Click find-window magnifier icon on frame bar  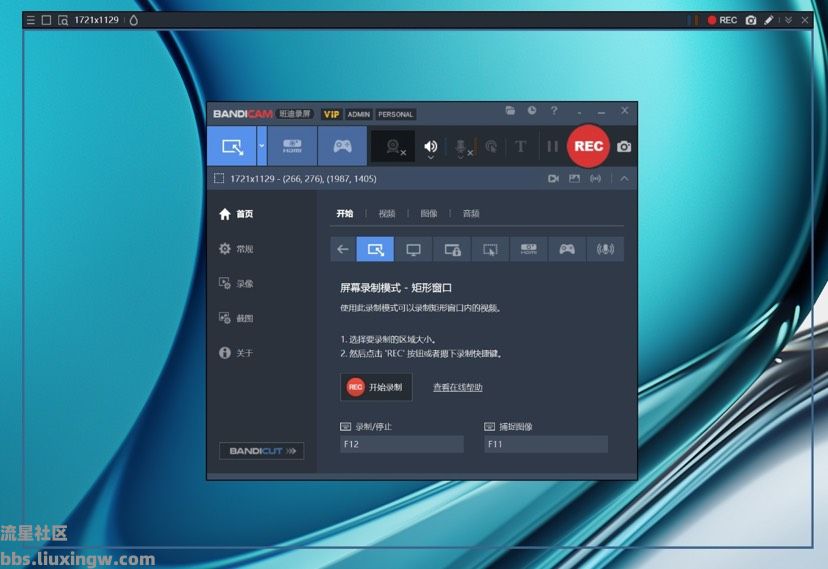click(x=63, y=20)
